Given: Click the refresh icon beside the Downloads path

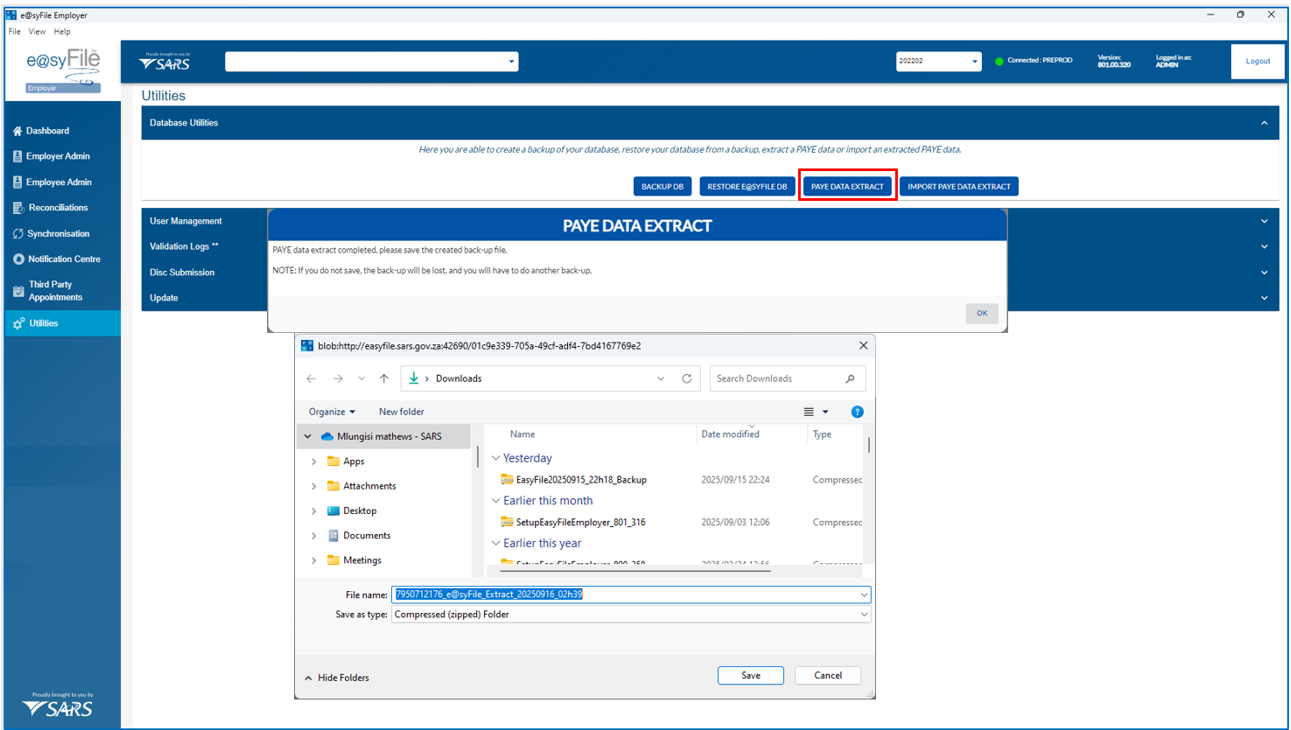Looking at the screenshot, I should tap(686, 379).
